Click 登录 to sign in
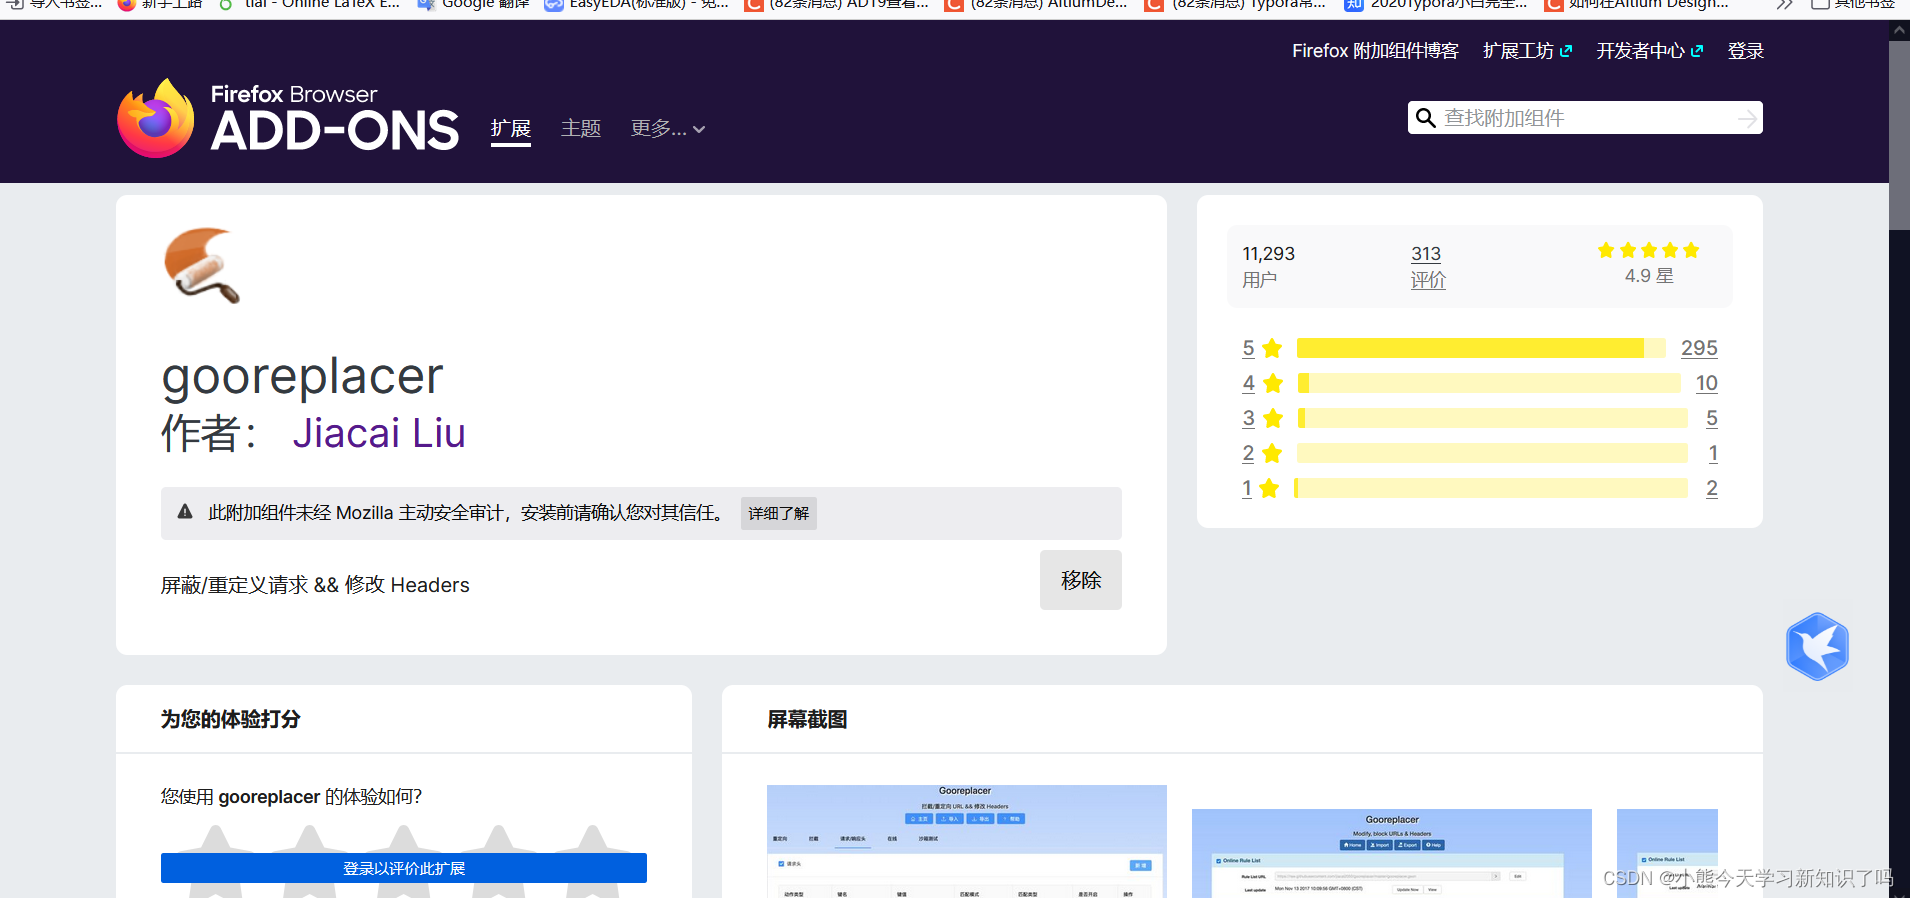This screenshot has width=1910, height=898. (1746, 51)
